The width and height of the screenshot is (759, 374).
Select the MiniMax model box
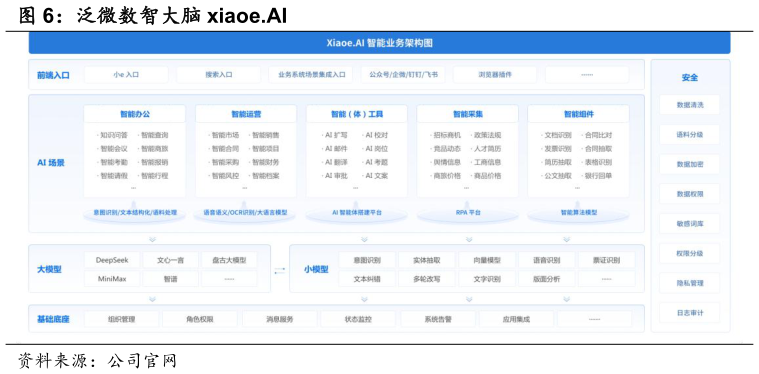(x=112, y=279)
